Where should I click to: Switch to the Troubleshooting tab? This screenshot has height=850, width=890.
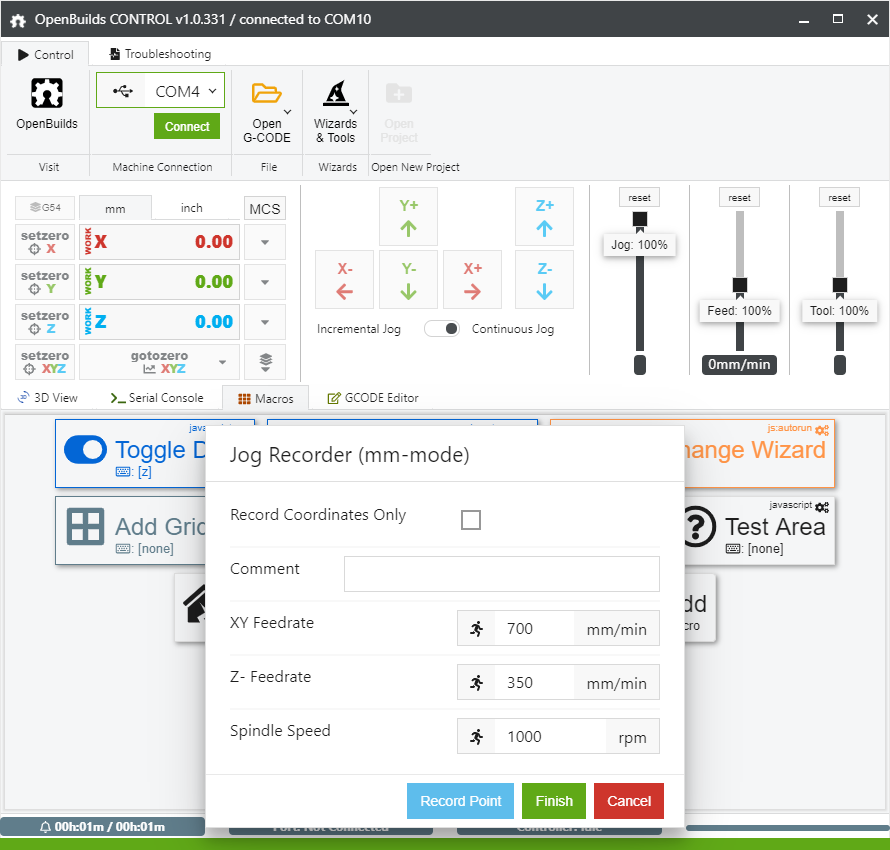click(160, 54)
